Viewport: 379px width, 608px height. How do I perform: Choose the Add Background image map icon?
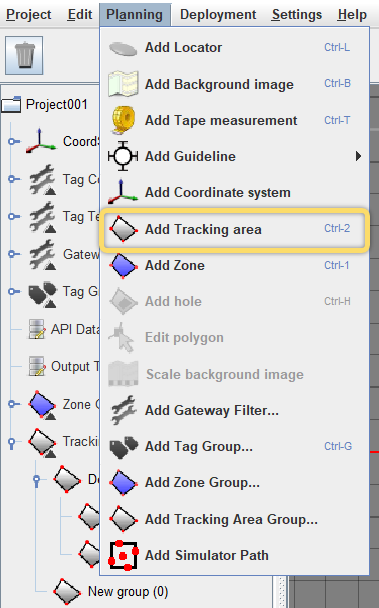(x=123, y=83)
